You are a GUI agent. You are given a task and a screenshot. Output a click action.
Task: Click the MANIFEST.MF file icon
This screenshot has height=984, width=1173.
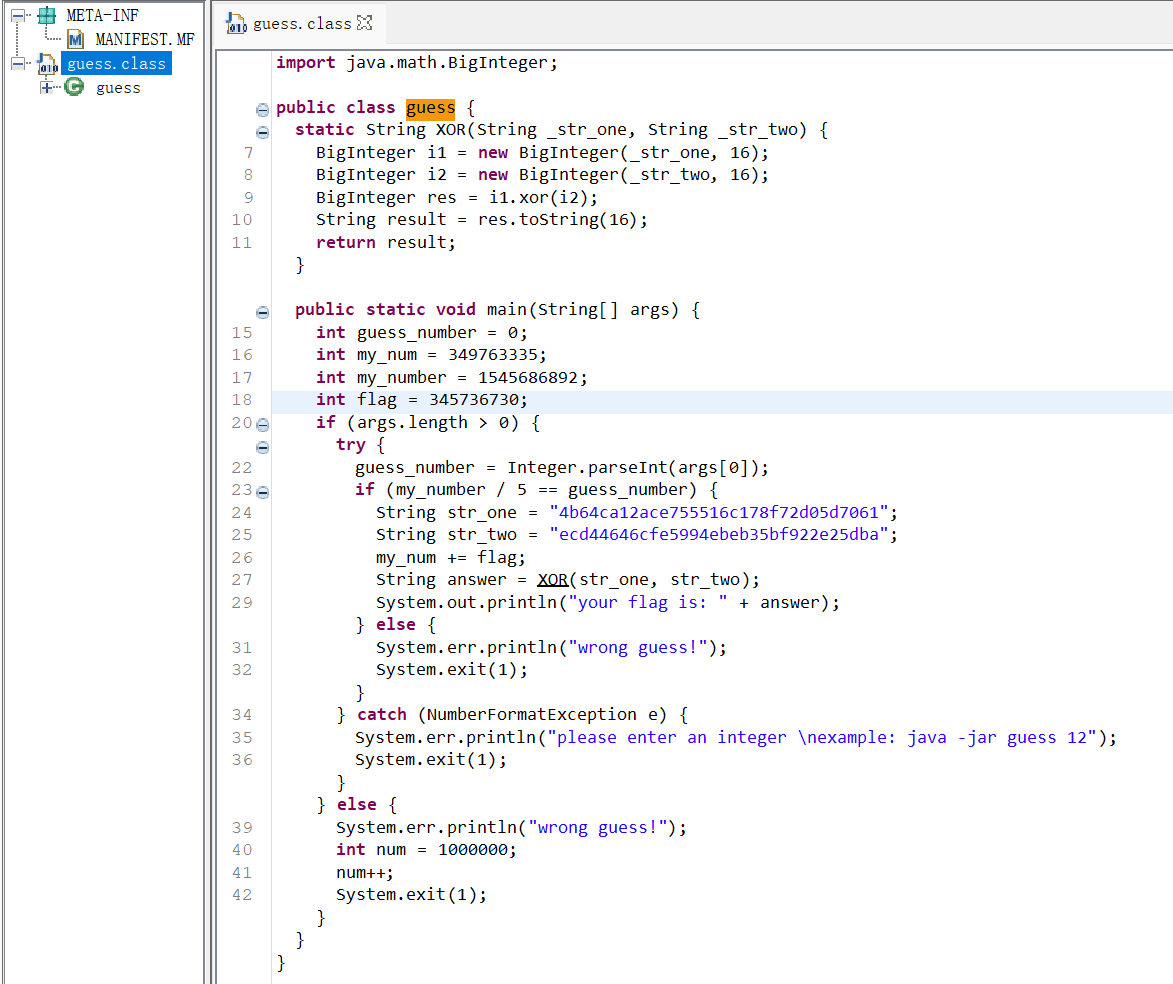76,40
